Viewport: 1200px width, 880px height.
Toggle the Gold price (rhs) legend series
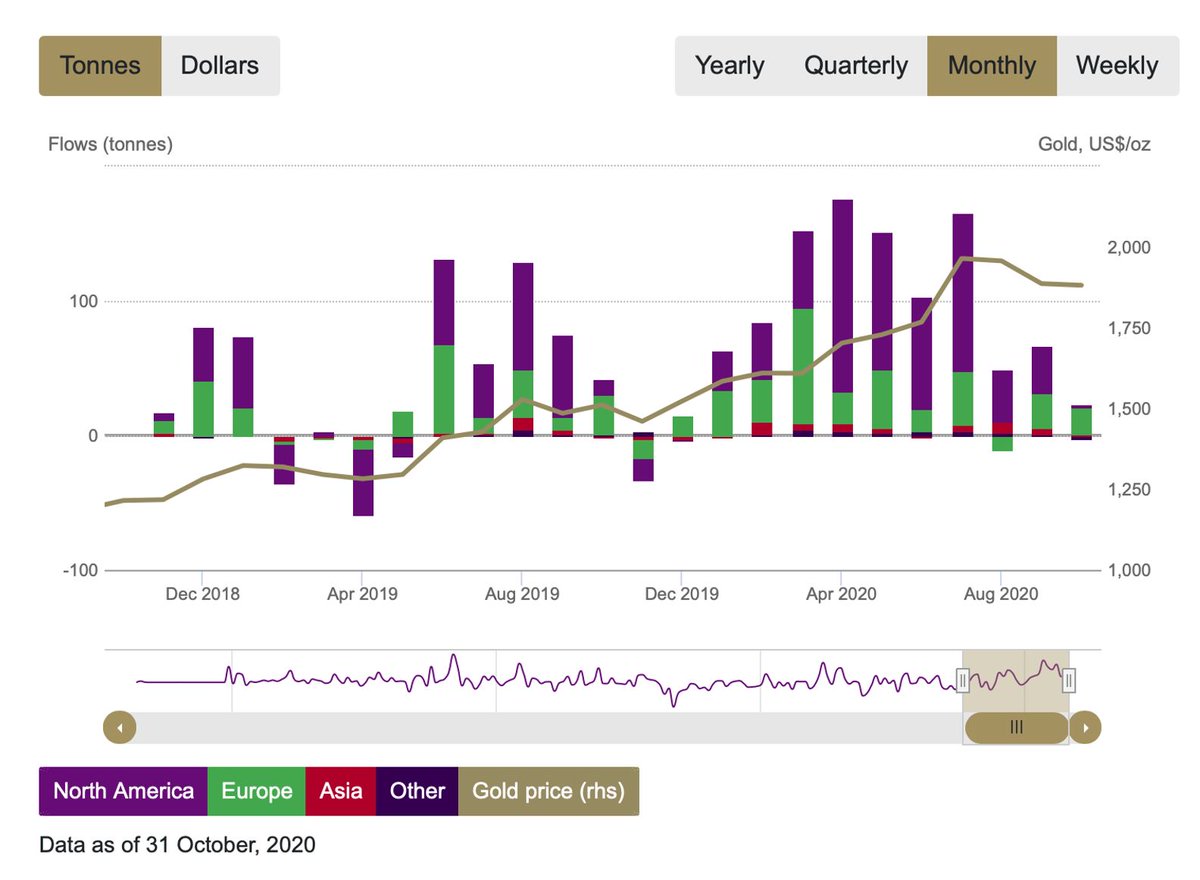tap(548, 791)
